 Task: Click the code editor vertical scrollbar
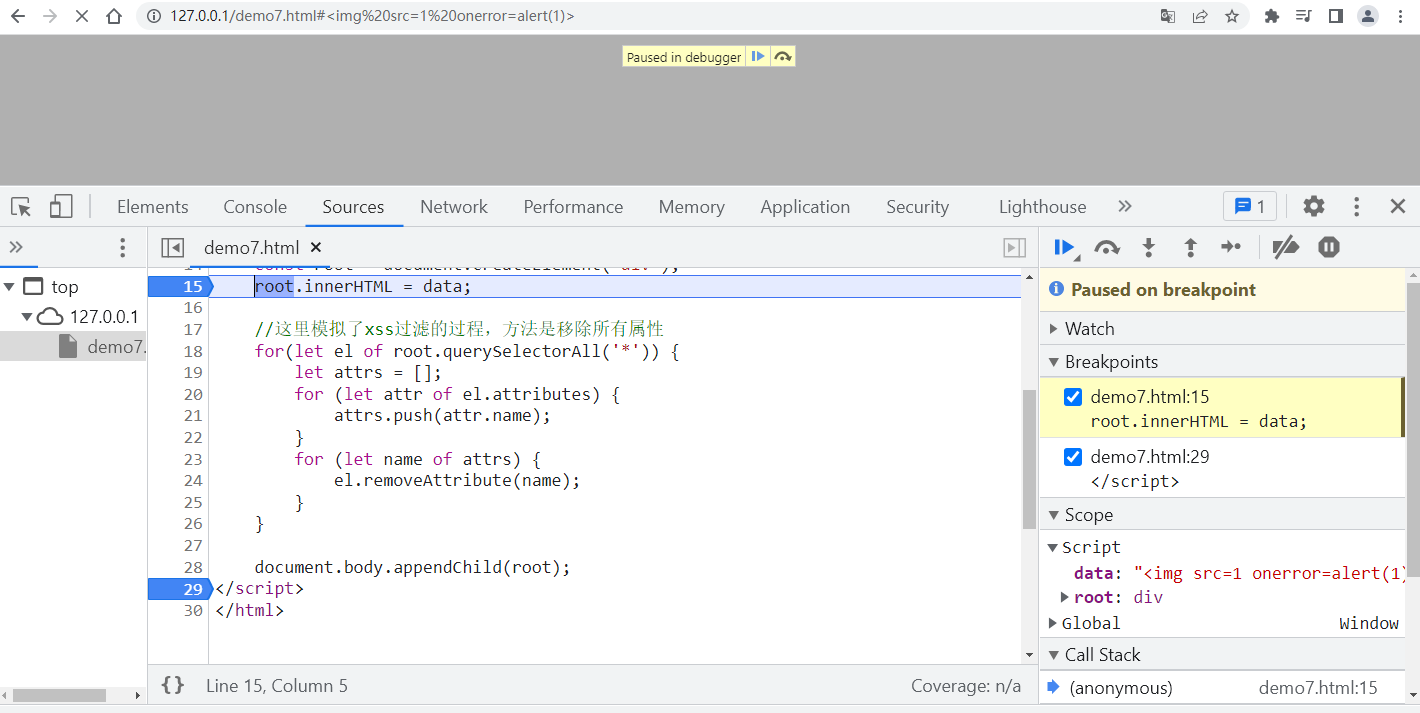click(x=1029, y=459)
